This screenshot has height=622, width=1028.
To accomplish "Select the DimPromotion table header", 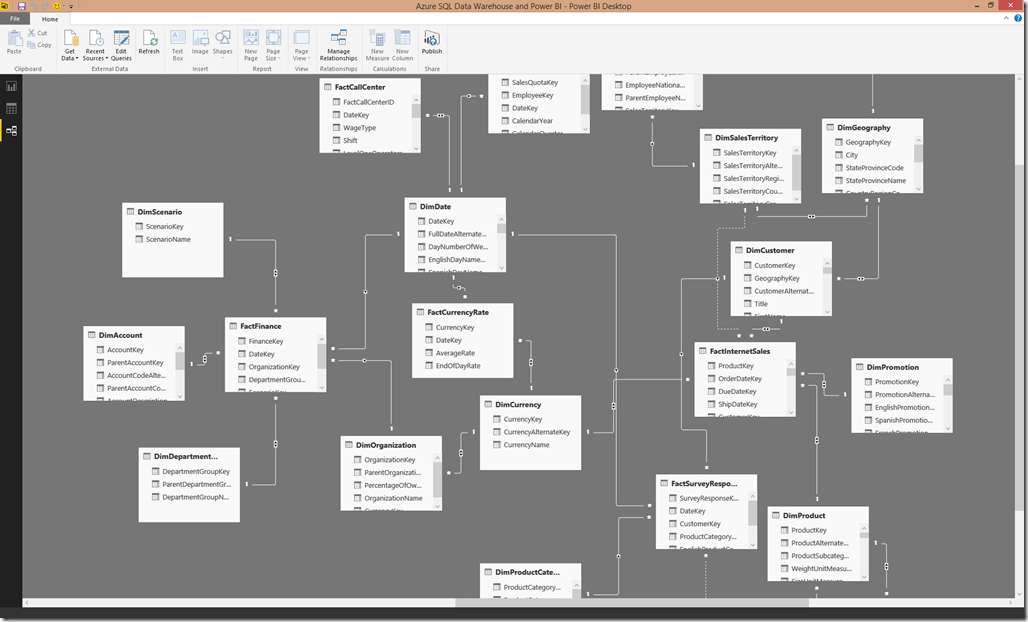I will click(901, 367).
